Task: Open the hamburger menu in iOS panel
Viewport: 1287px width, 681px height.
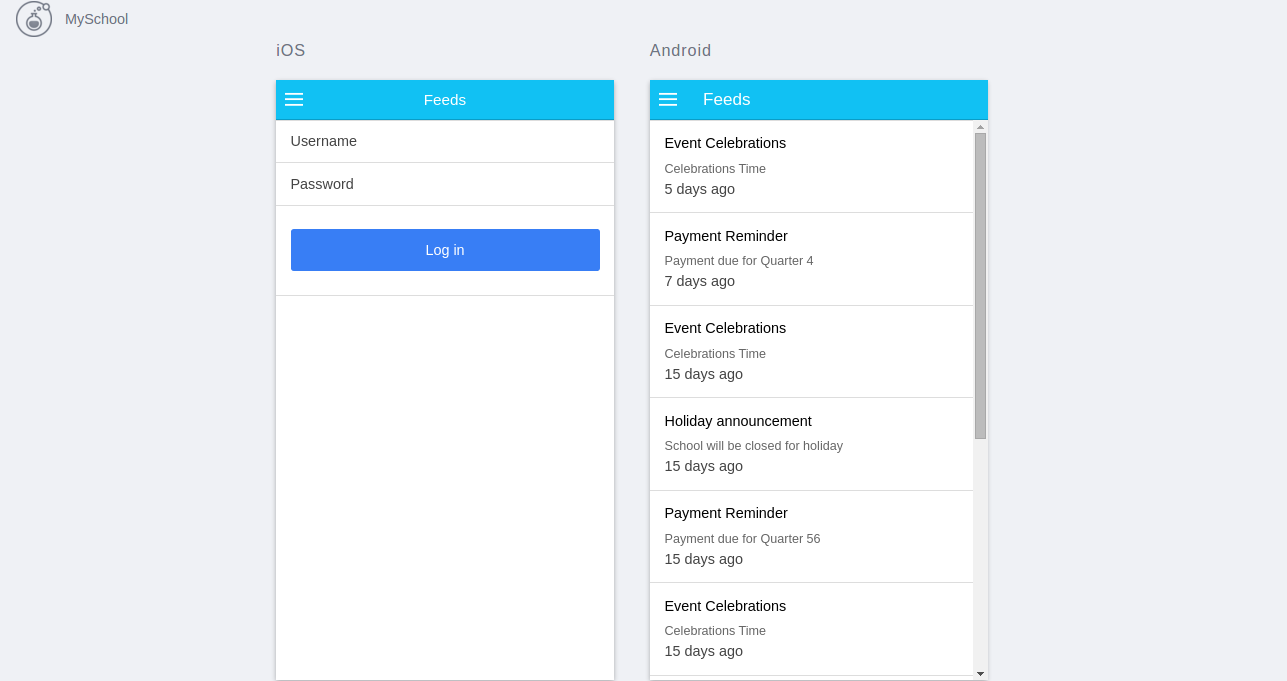Action: click(294, 99)
